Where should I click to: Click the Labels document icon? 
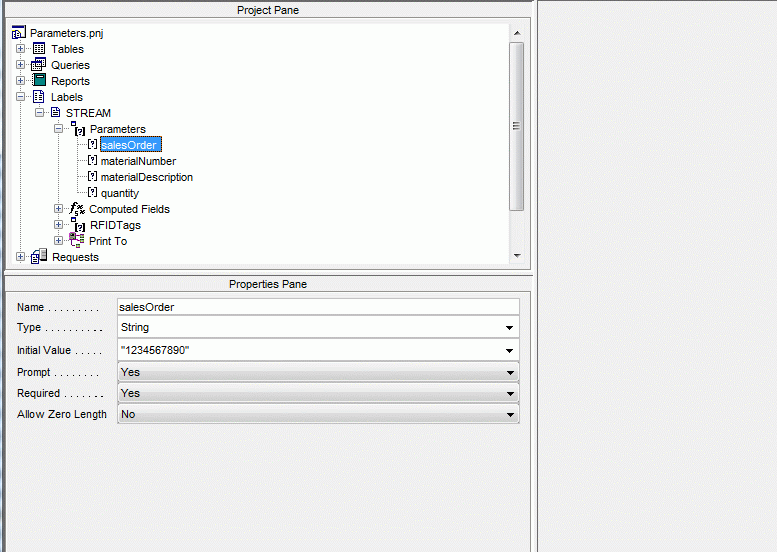coord(39,97)
